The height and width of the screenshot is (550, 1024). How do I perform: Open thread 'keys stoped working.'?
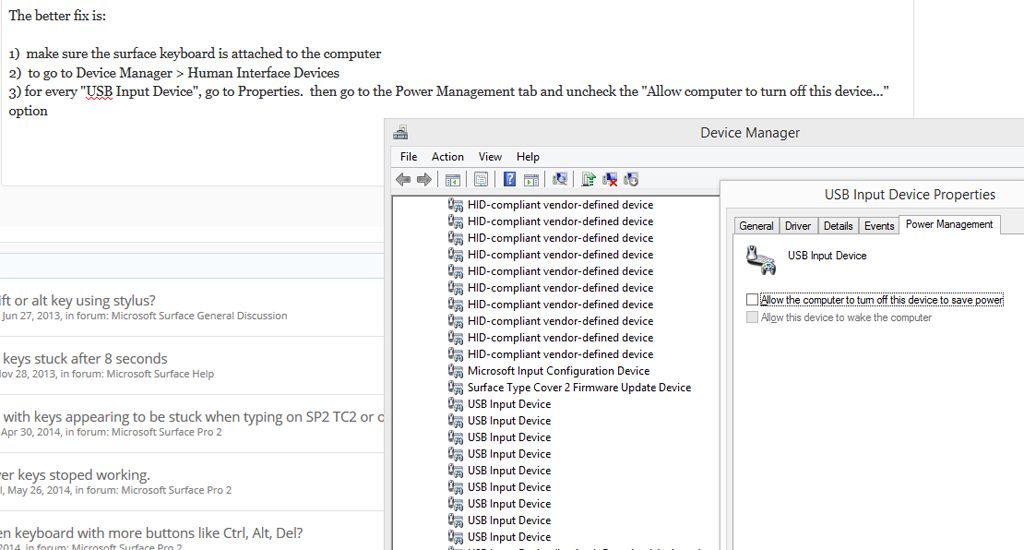[75, 475]
